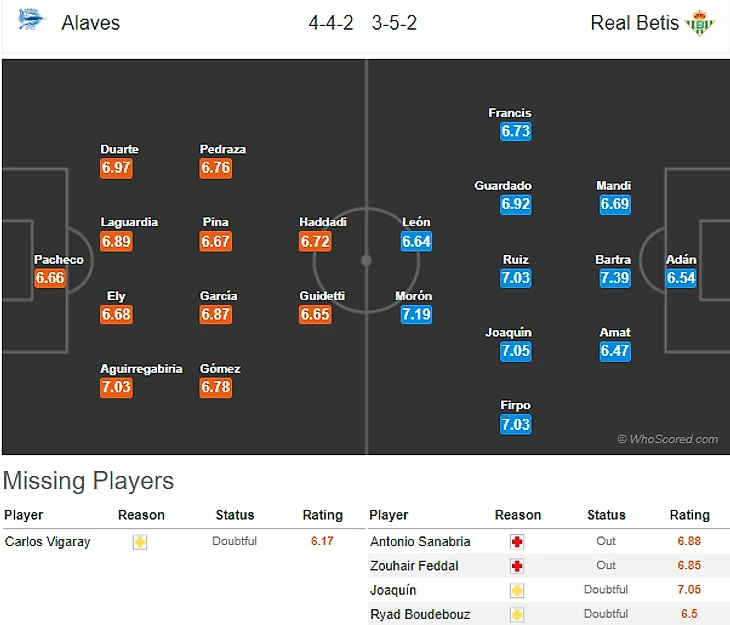Screen dimensions: 730x625
Task: Click Carlos Vigaray's yellow doubtful icon
Action: 141,542
